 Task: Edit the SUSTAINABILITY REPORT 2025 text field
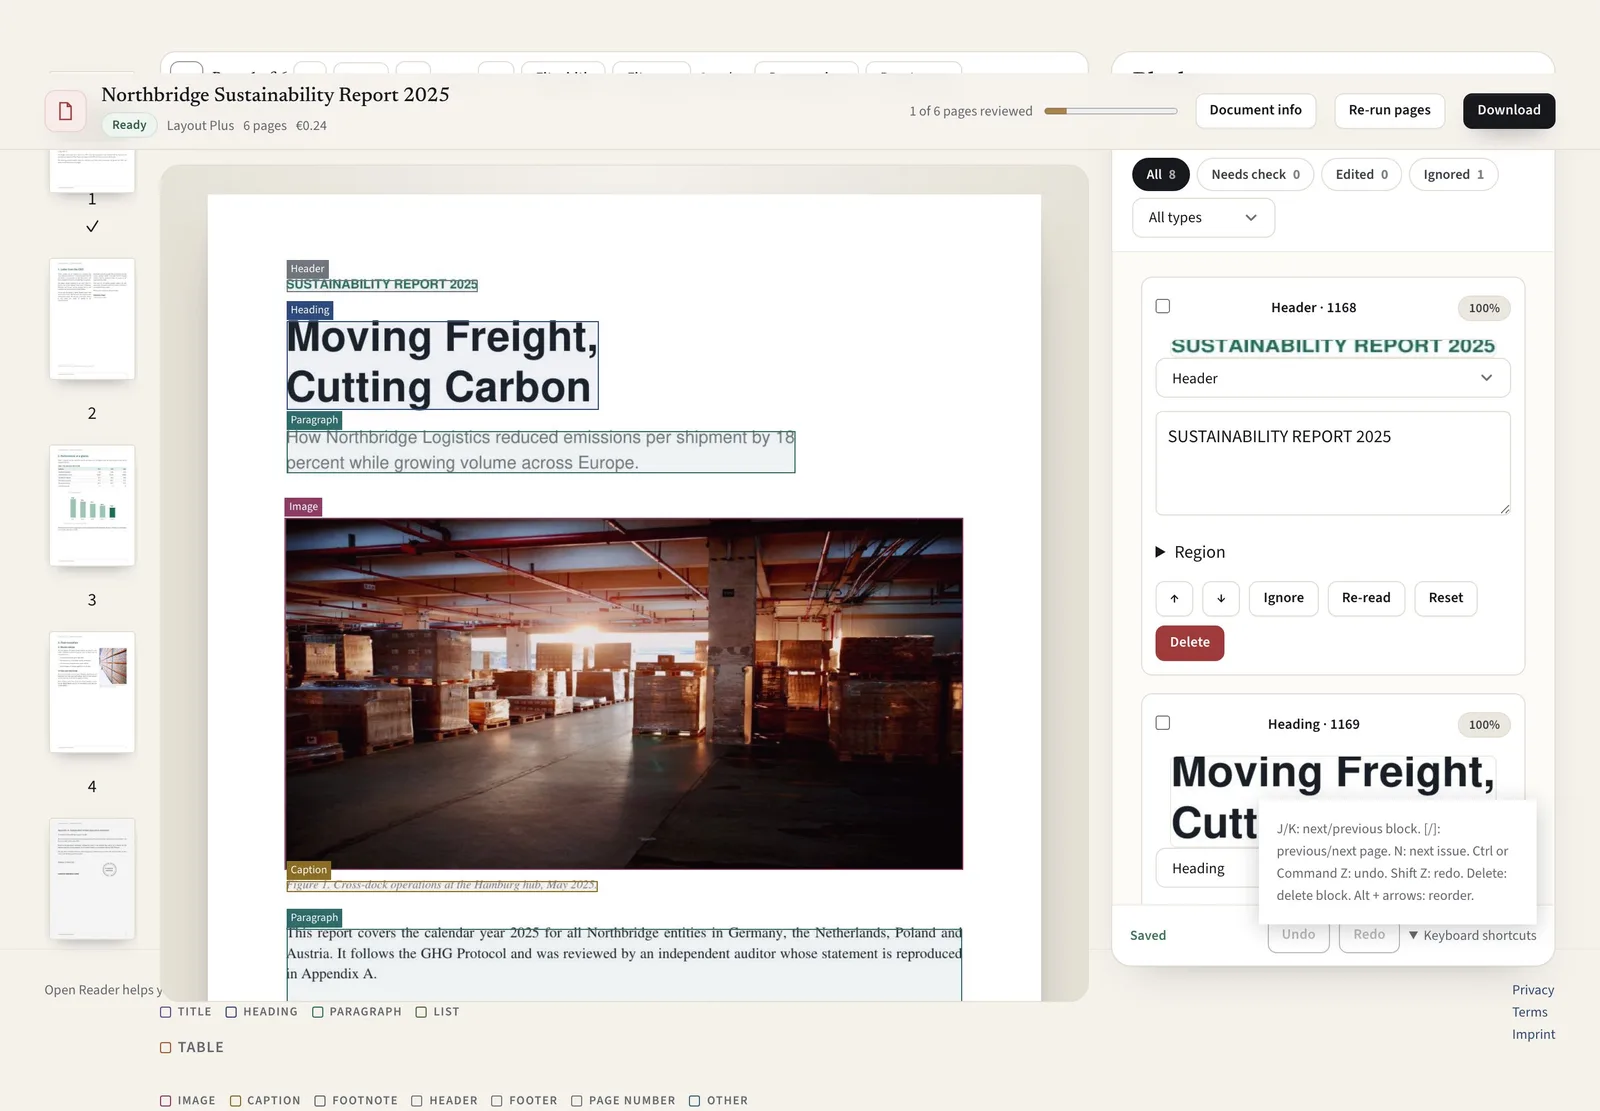[1333, 463]
